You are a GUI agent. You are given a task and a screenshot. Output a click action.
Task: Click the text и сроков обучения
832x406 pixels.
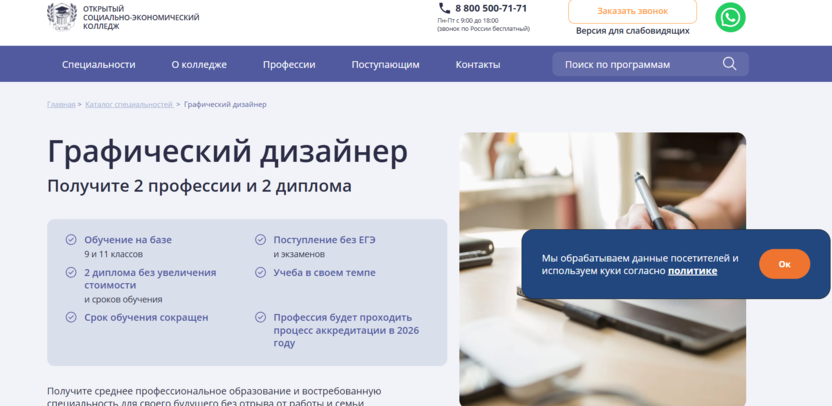pos(123,299)
